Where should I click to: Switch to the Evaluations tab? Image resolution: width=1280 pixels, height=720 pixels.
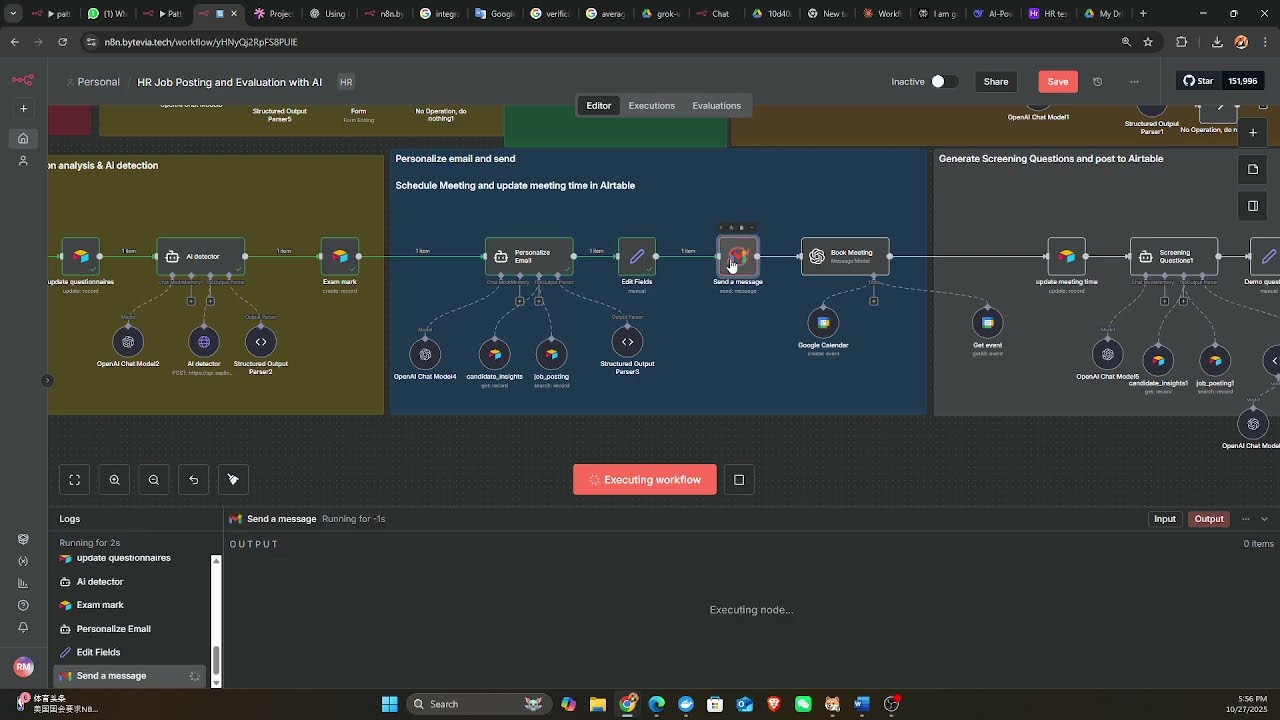tap(716, 106)
